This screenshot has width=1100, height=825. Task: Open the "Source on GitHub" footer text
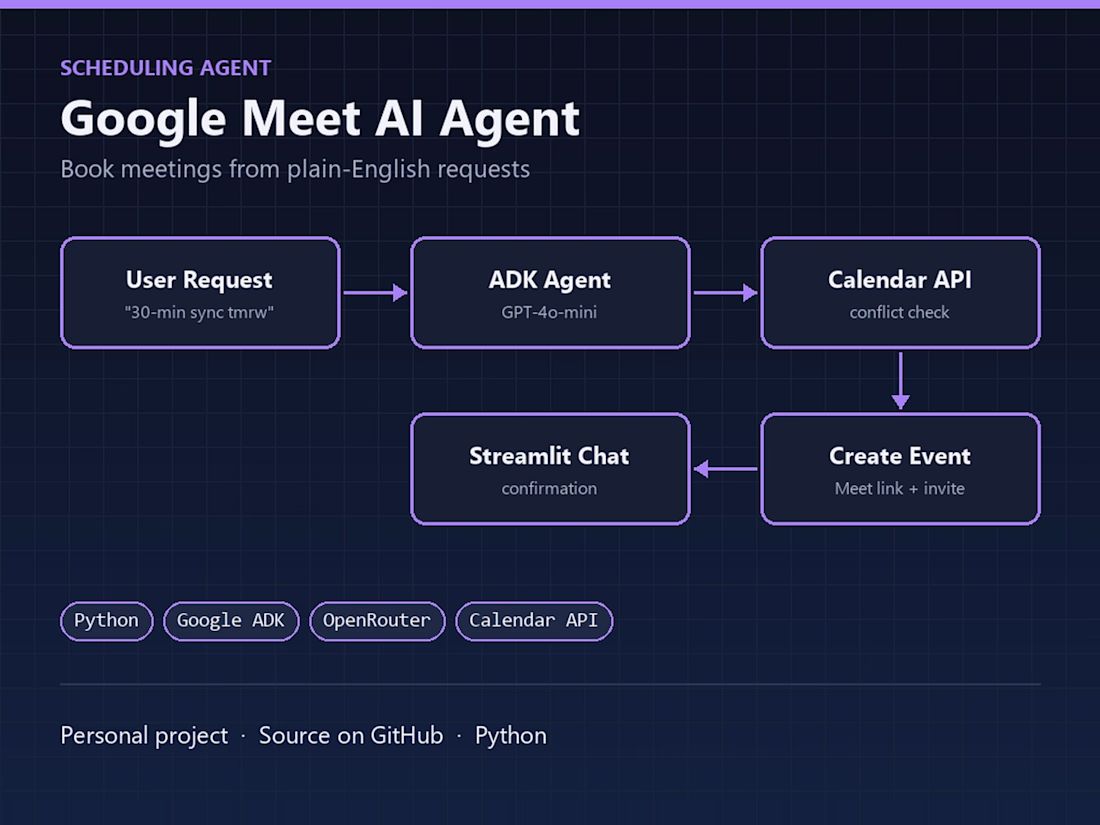click(x=351, y=736)
